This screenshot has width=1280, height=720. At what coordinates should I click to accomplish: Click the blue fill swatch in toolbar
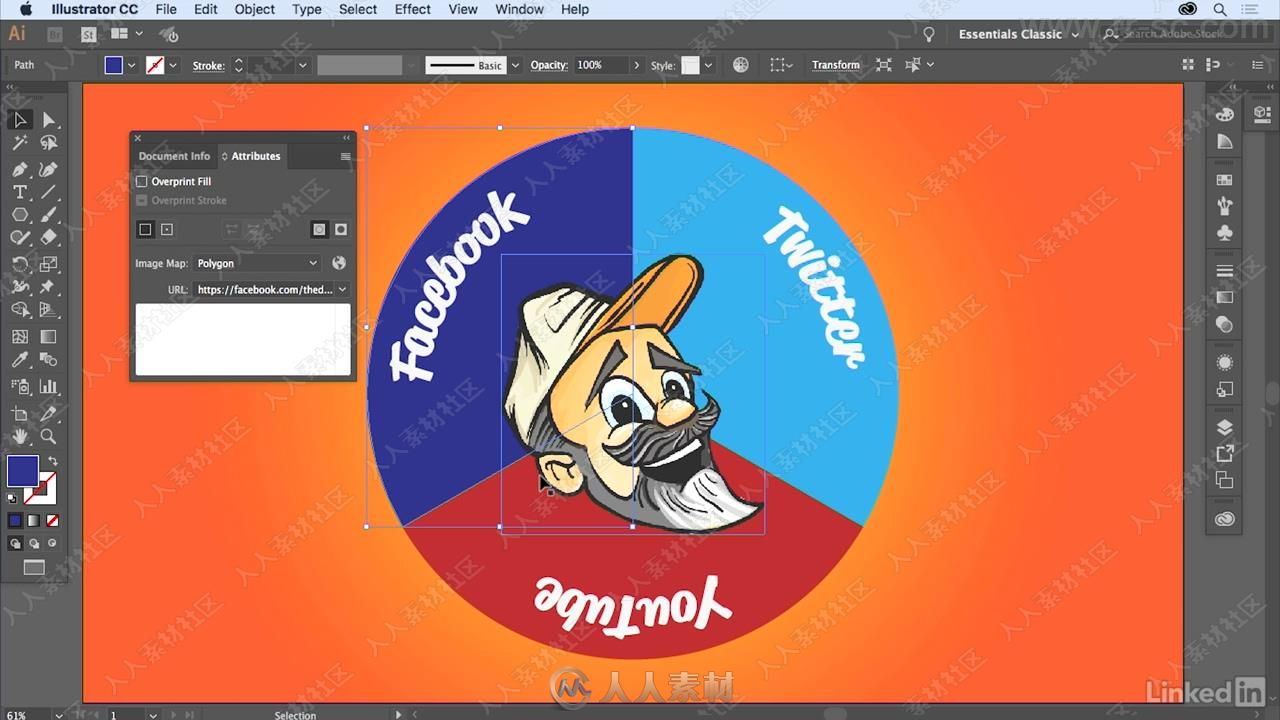click(x=23, y=471)
